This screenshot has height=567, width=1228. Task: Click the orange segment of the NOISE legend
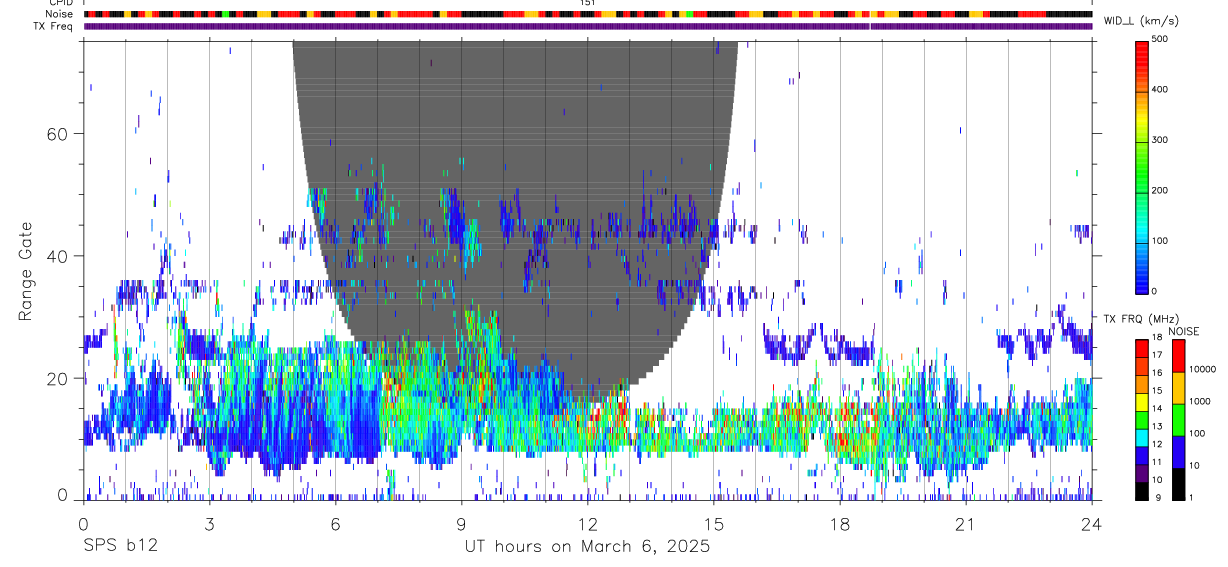click(x=1178, y=388)
